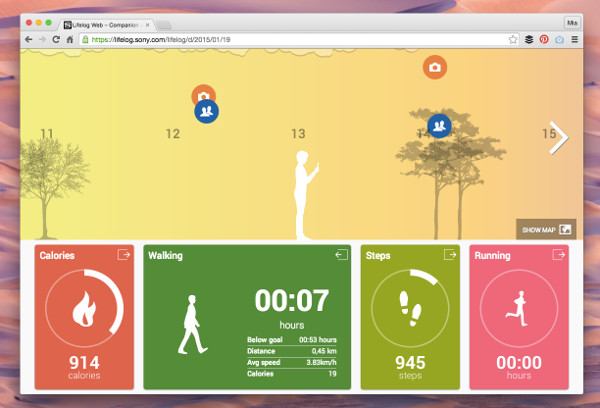The width and height of the screenshot is (600, 408).
Task: Click hour 12 on the timeline
Action: click(173, 134)
